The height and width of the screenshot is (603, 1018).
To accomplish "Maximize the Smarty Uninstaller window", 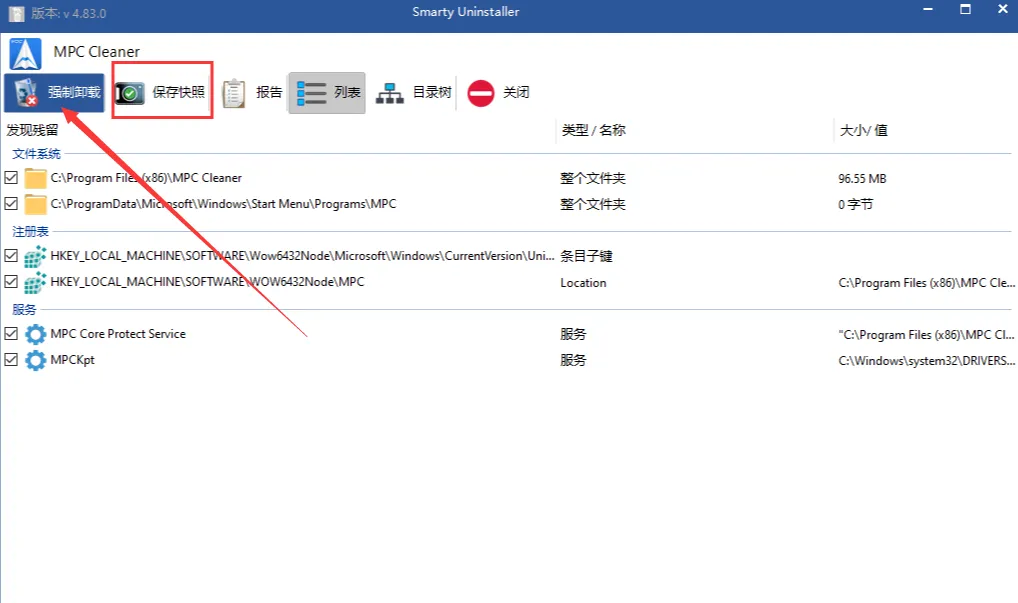I will click(965, 10).
